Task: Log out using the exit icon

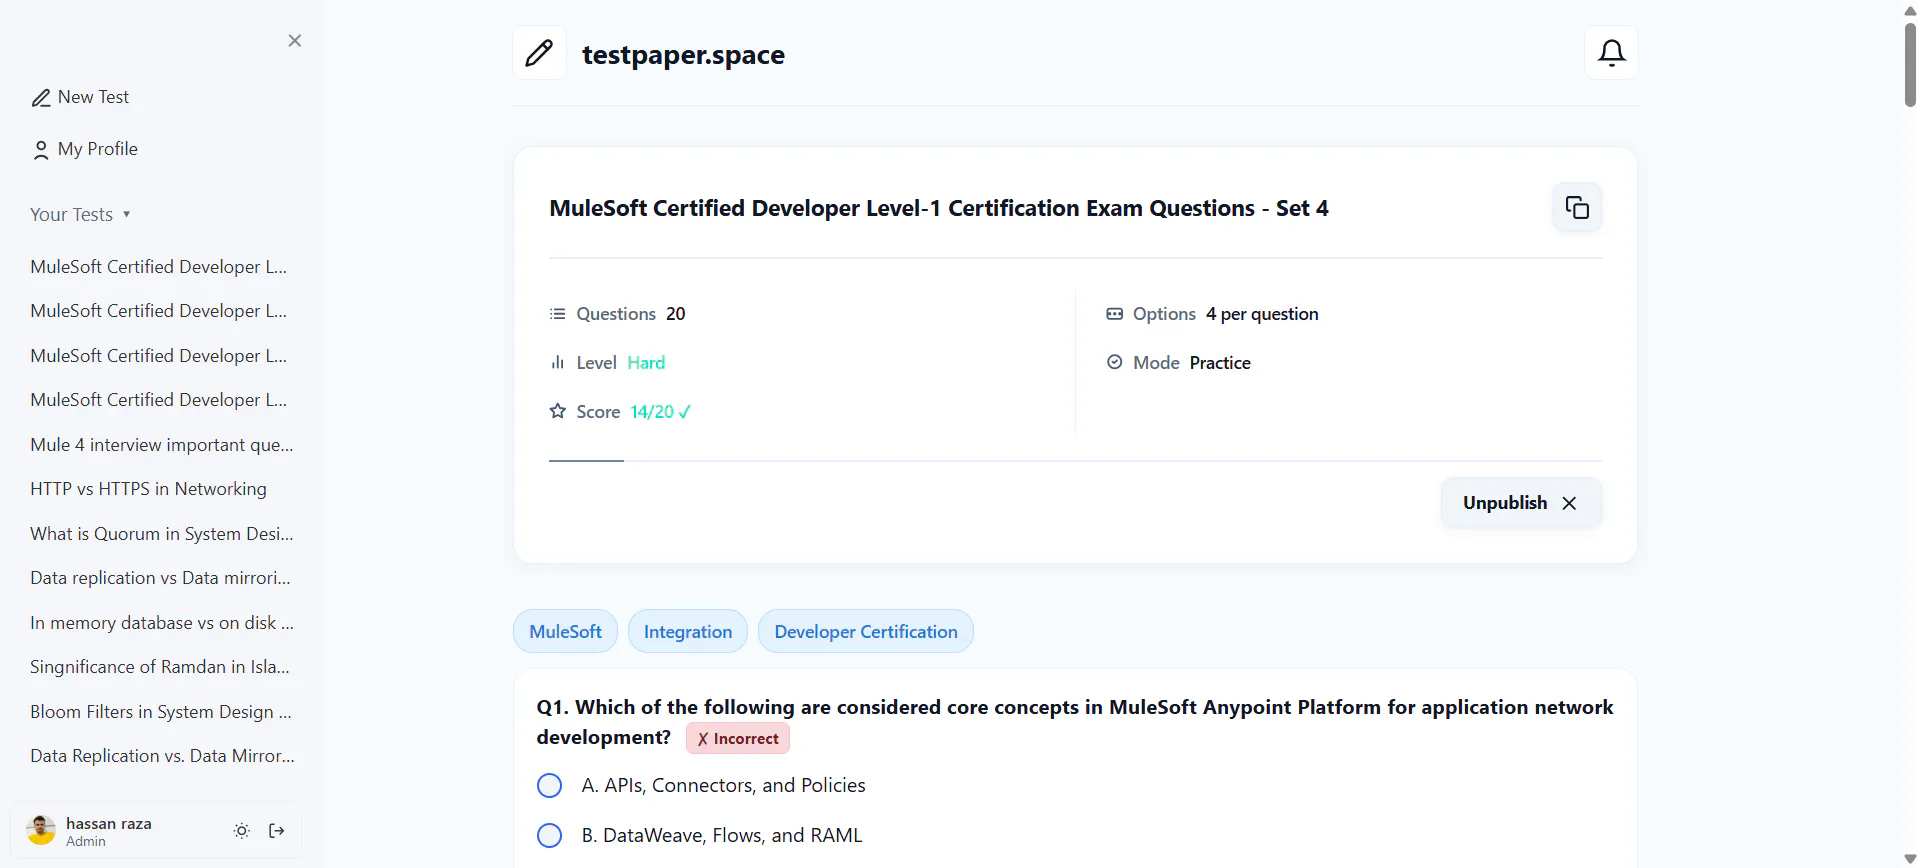Action: (x=277, y=831)
